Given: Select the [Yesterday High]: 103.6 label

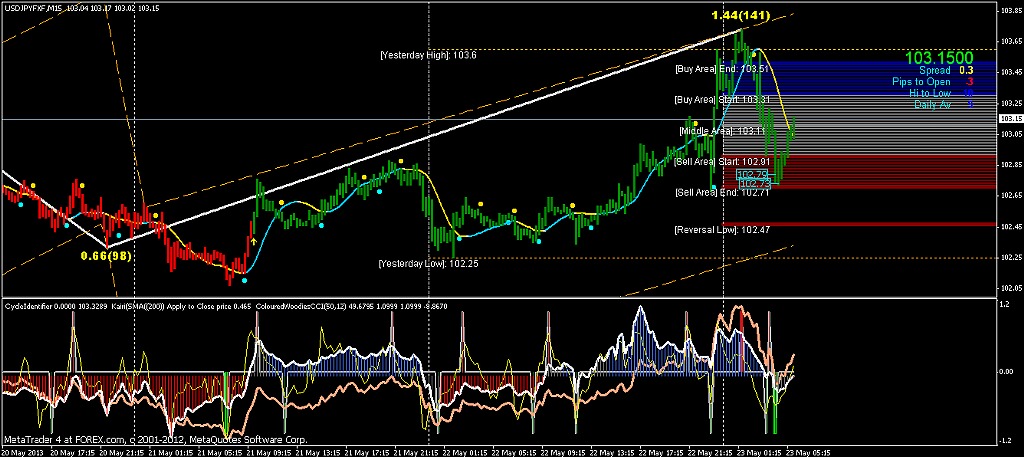Looking at the screenshot, I should 428,55.
